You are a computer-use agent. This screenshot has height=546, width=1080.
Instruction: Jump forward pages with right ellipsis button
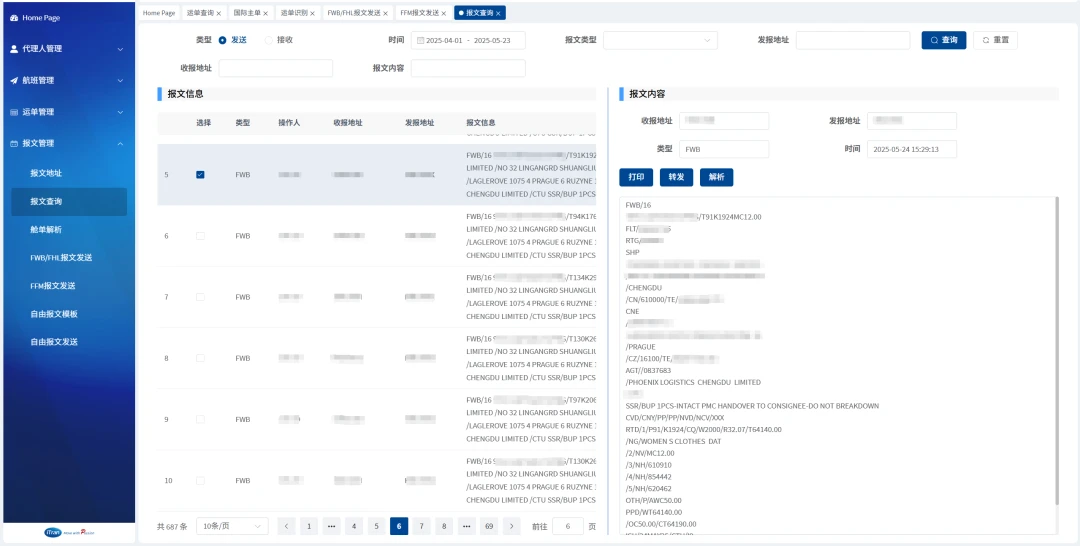466,526
